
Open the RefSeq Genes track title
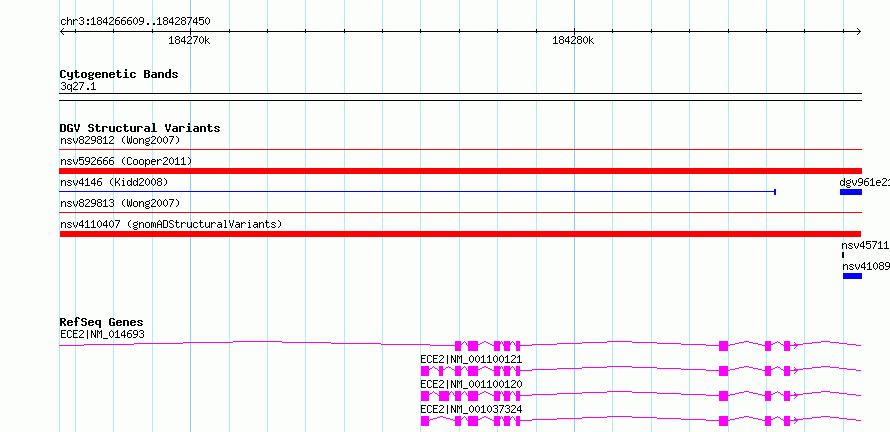(102, 322)
